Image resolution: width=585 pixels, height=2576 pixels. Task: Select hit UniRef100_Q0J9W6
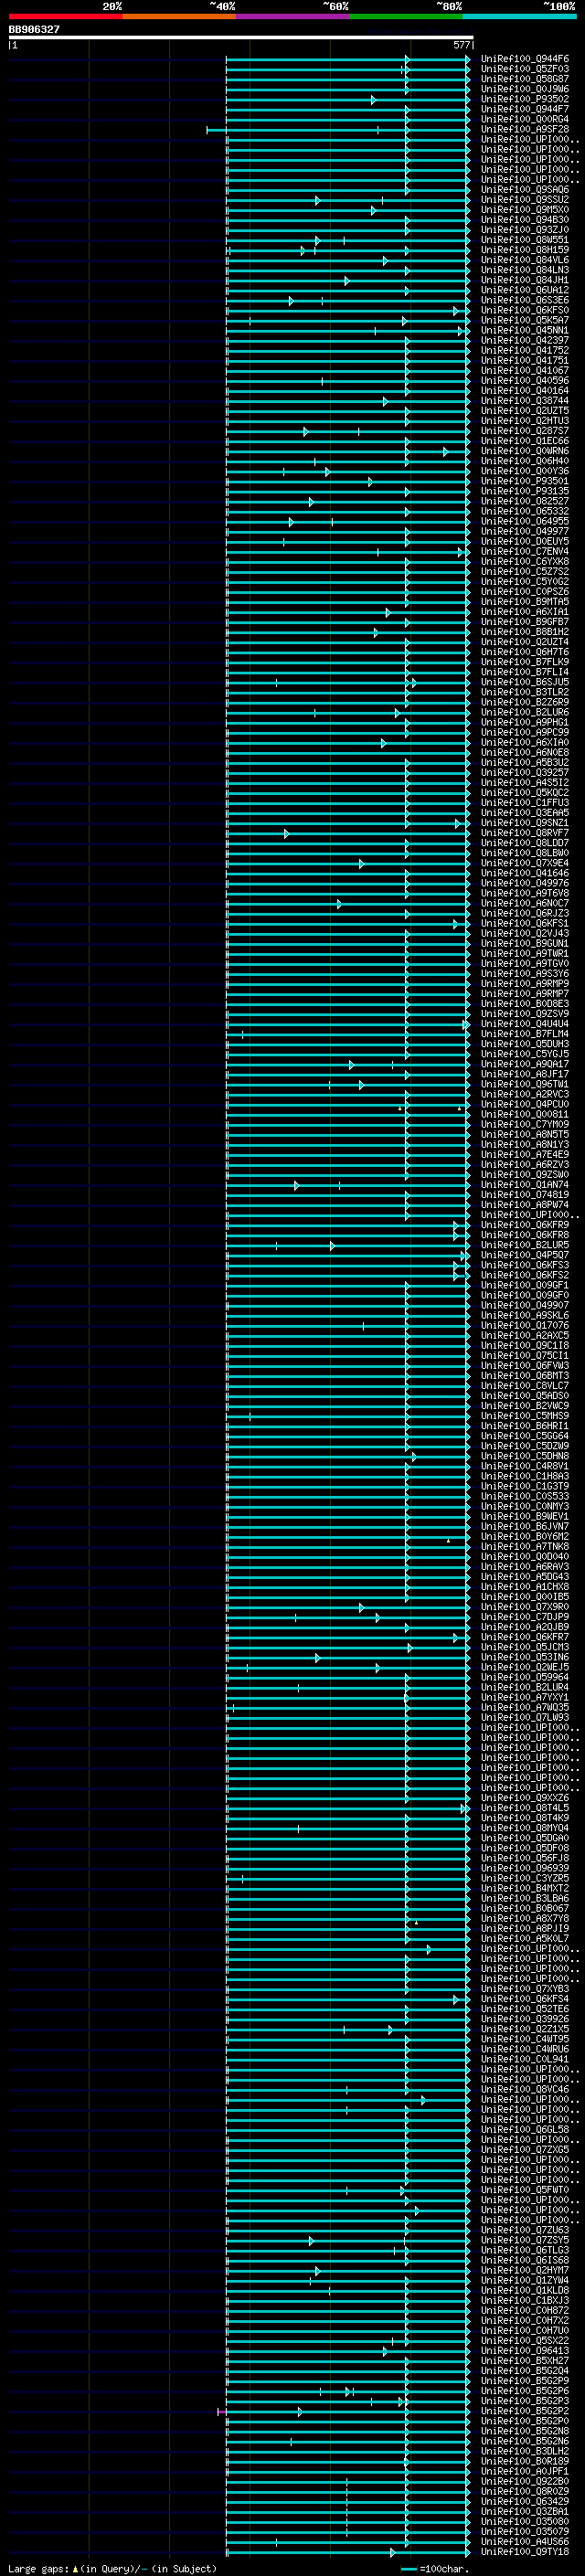(x=525, y=89)
